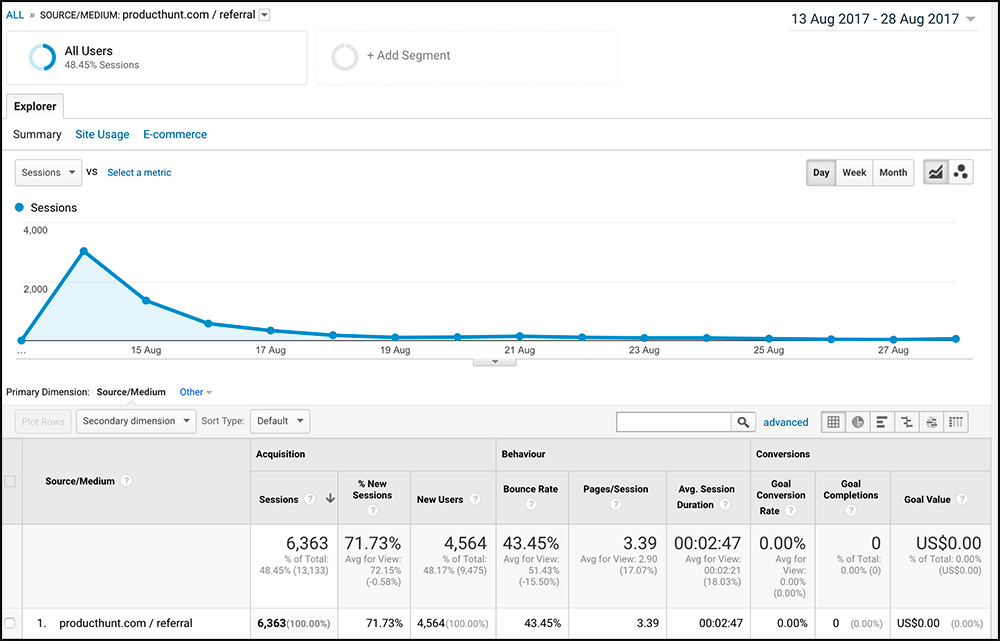Toggle the graph to Week view
This screenshot has height=641, width=1000.
pyautogui.click(x=854, y=172)
